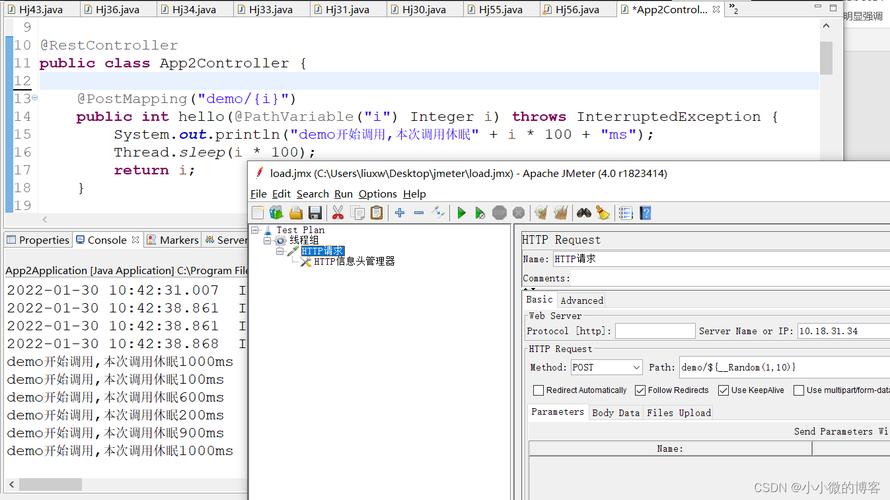
Task: Open JMeter Help menu
Action: (x=414, y=194)
